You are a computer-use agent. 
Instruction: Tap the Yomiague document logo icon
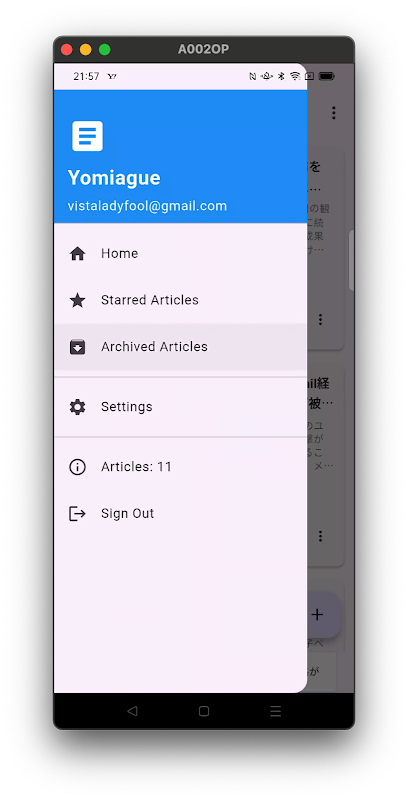[x=87, y=136]
